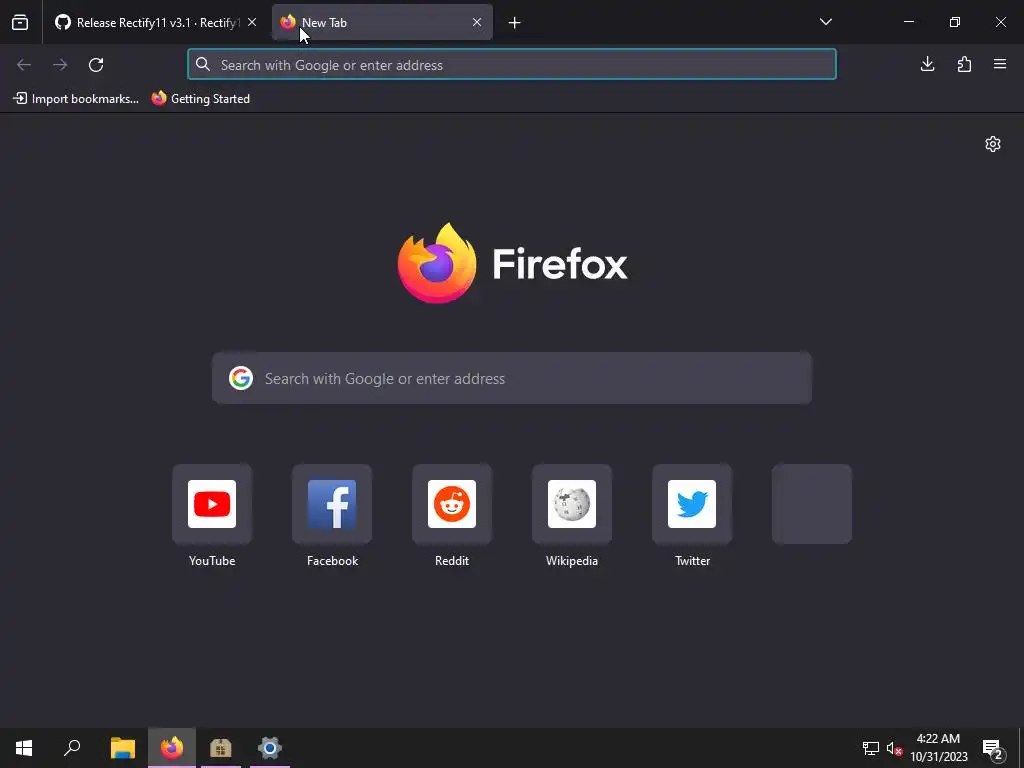1024x768 pixels.
Task: Focus the address bar search field
Action: click(511, 64)
